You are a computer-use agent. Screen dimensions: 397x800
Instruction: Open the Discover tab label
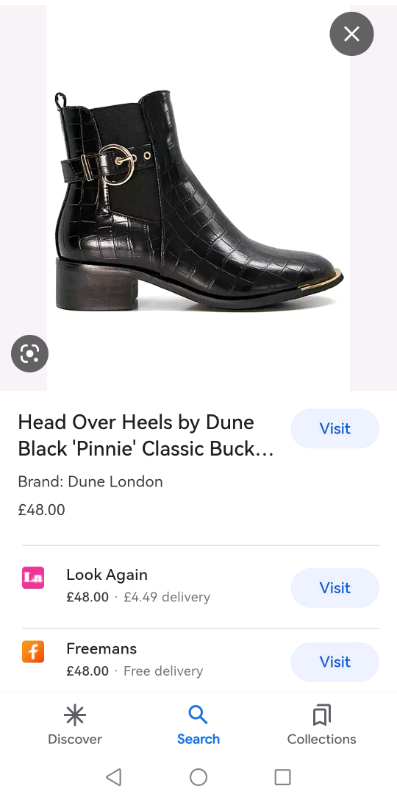[x=75, y=739]
